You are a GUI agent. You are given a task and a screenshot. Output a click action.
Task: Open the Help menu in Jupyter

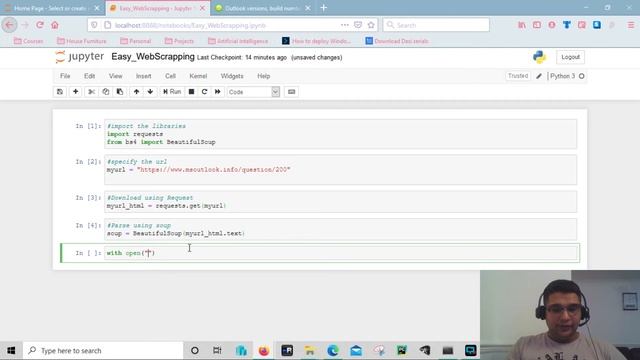click(x=263, y=76)
